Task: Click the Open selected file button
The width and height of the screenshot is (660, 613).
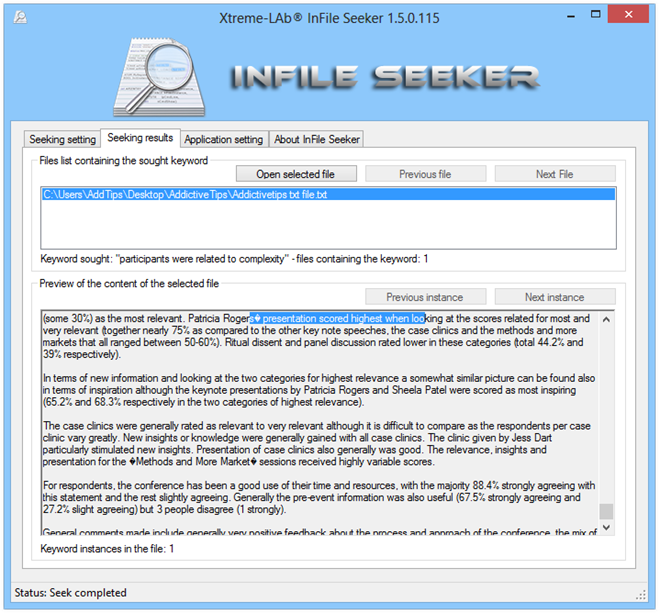Action: click(296, 174)
